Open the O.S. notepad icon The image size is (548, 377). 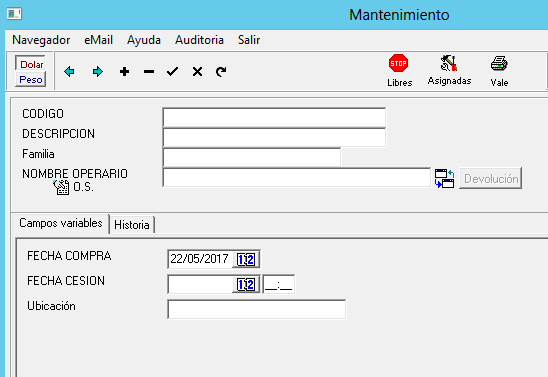click(x=62, y=187)
